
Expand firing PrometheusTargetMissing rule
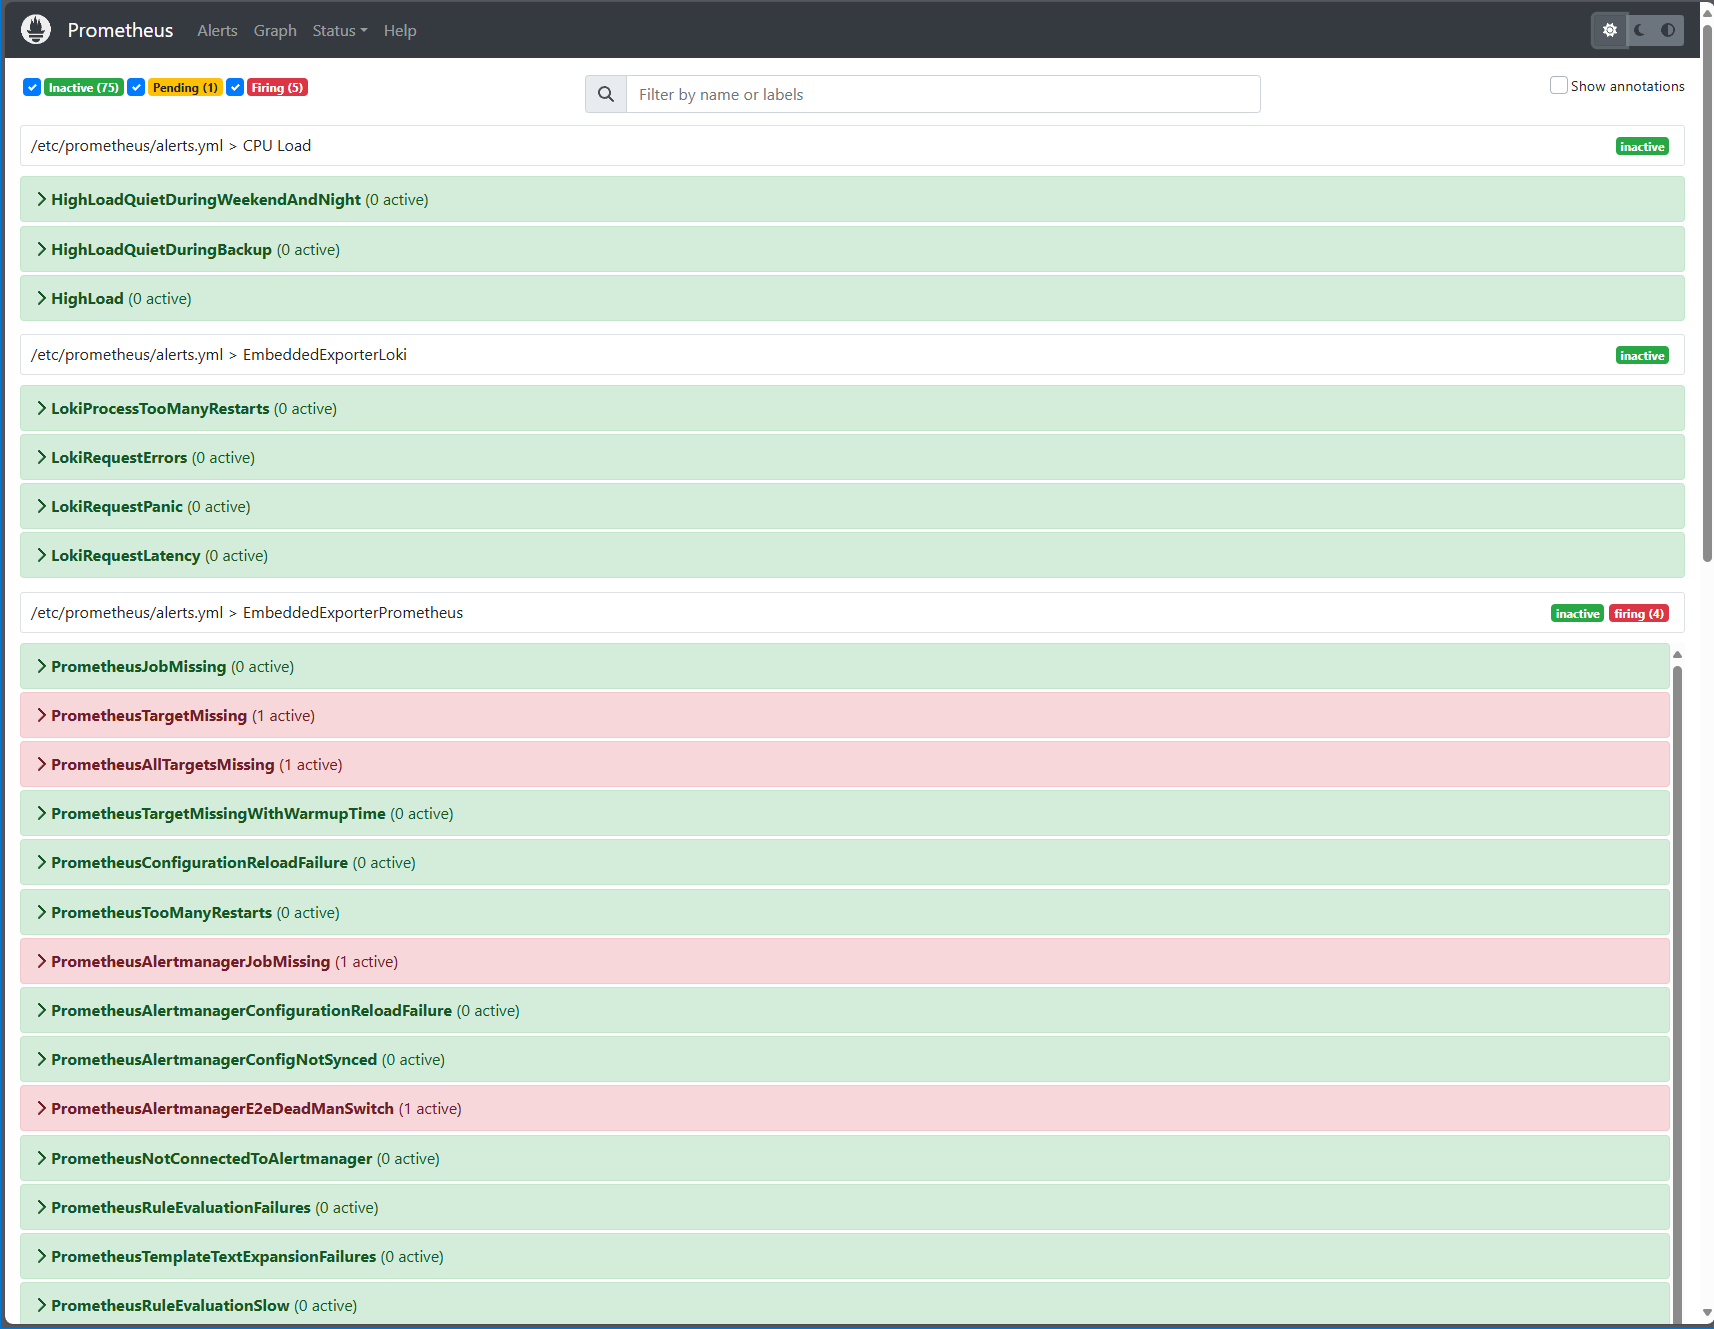pyautogui.click(x=845, y=715)
